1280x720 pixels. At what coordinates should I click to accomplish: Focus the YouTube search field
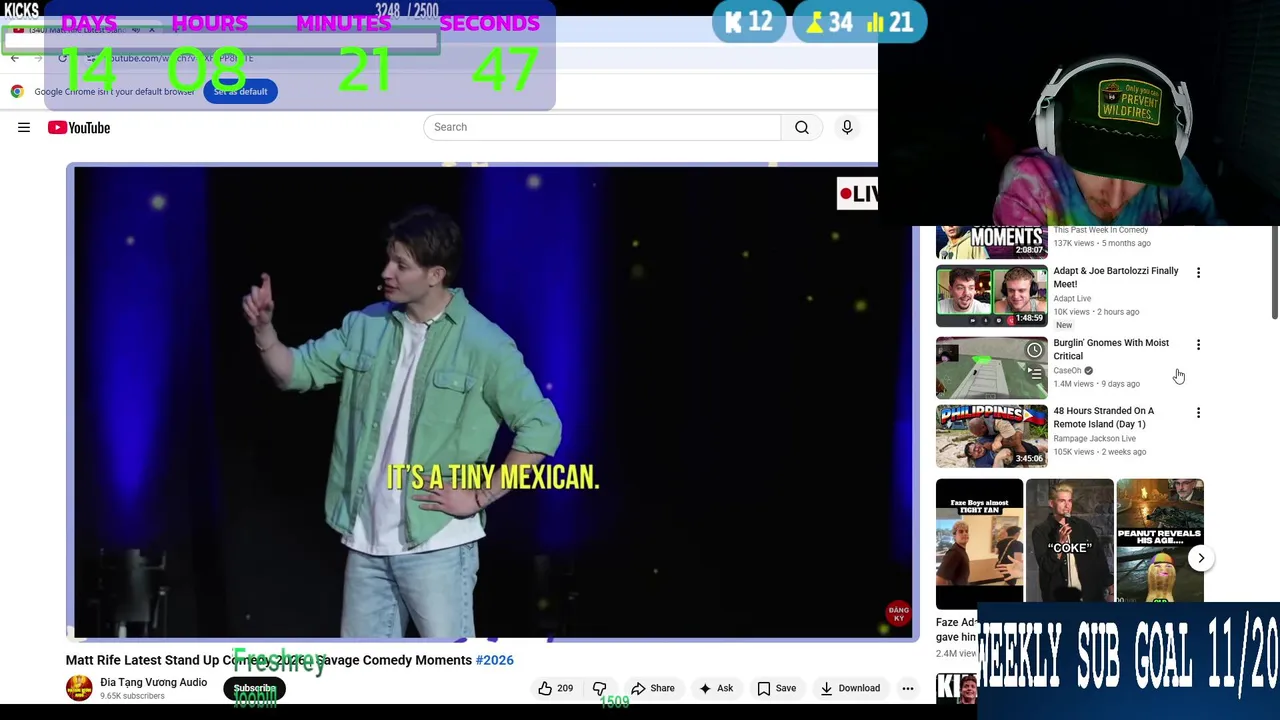[602, 127]
